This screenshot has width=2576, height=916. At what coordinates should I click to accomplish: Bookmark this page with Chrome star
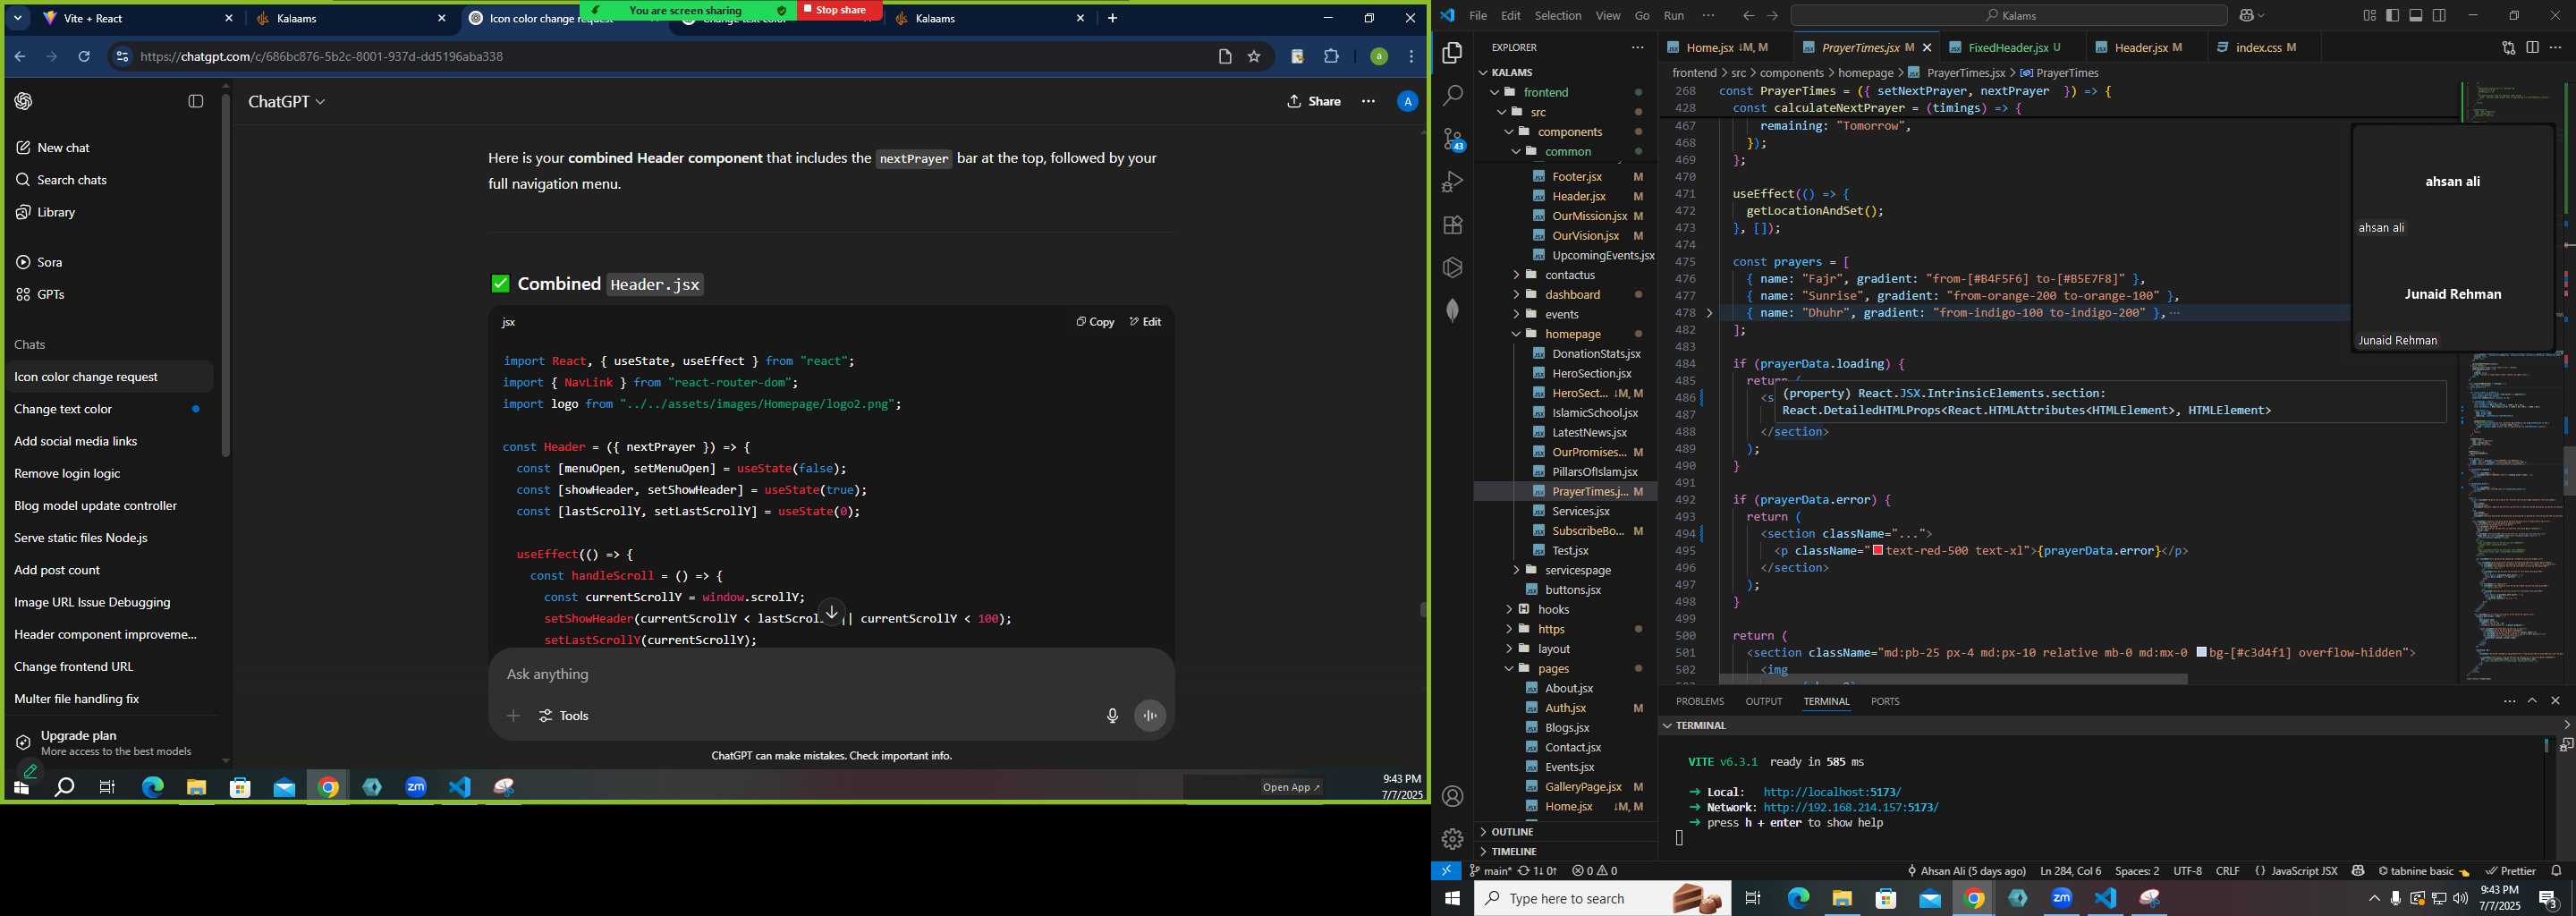point(1254,57)
